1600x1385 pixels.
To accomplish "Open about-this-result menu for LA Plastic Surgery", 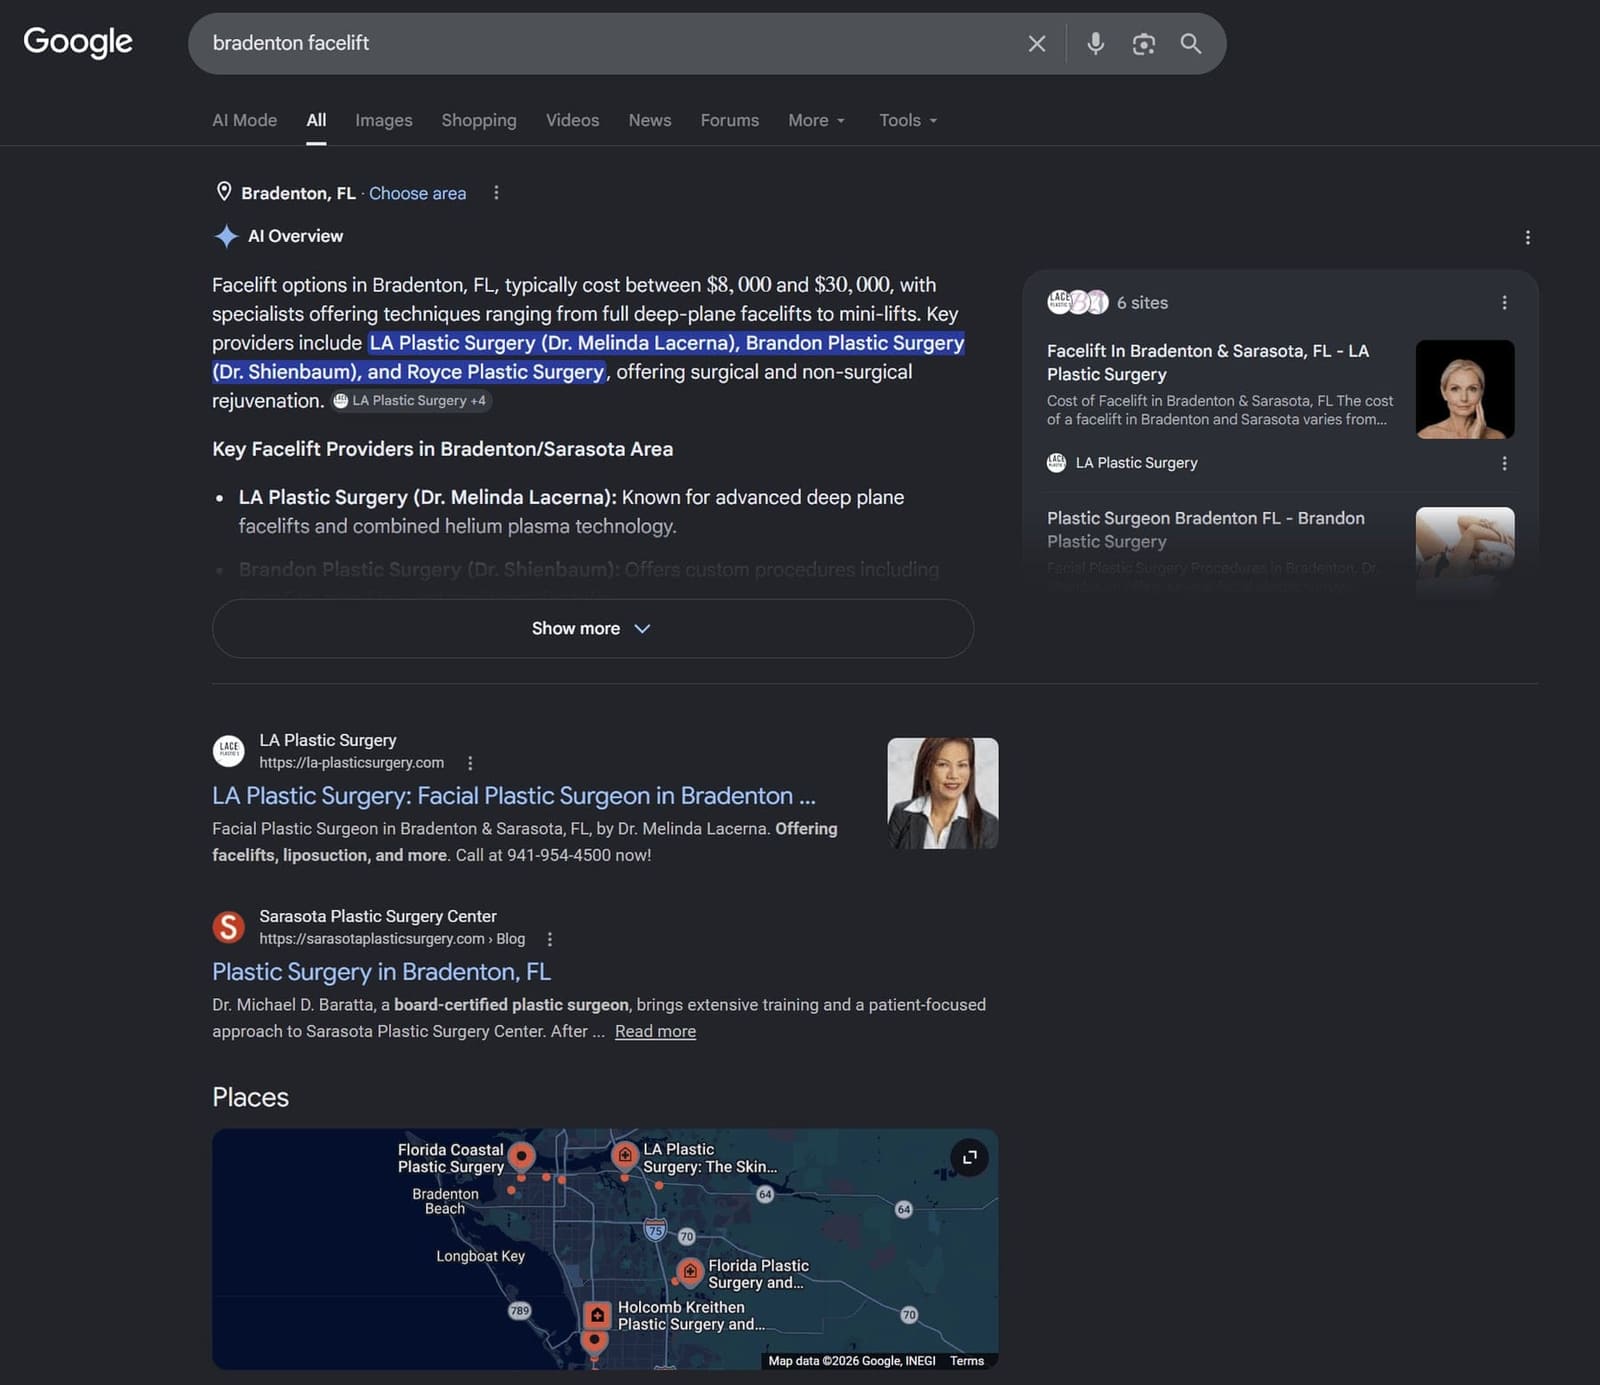I will [470, 763].
